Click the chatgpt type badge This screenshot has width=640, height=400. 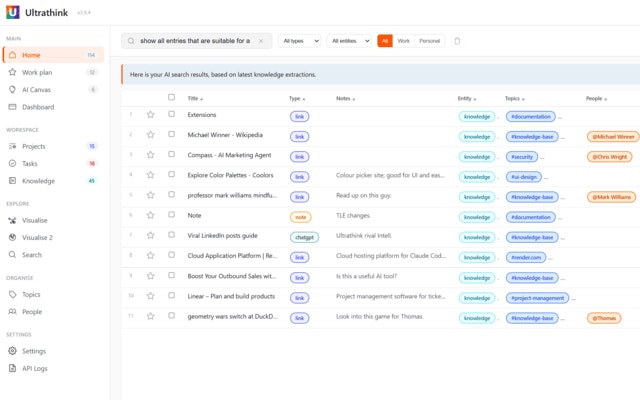coord(304,237)
